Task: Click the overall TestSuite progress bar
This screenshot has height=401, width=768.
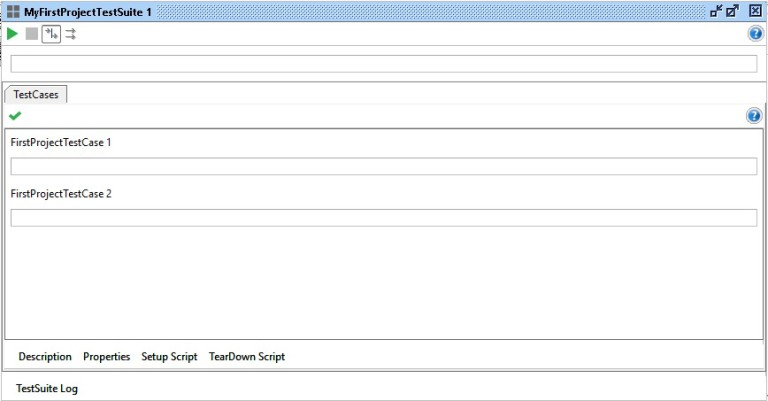Action: tap(384, 64)
